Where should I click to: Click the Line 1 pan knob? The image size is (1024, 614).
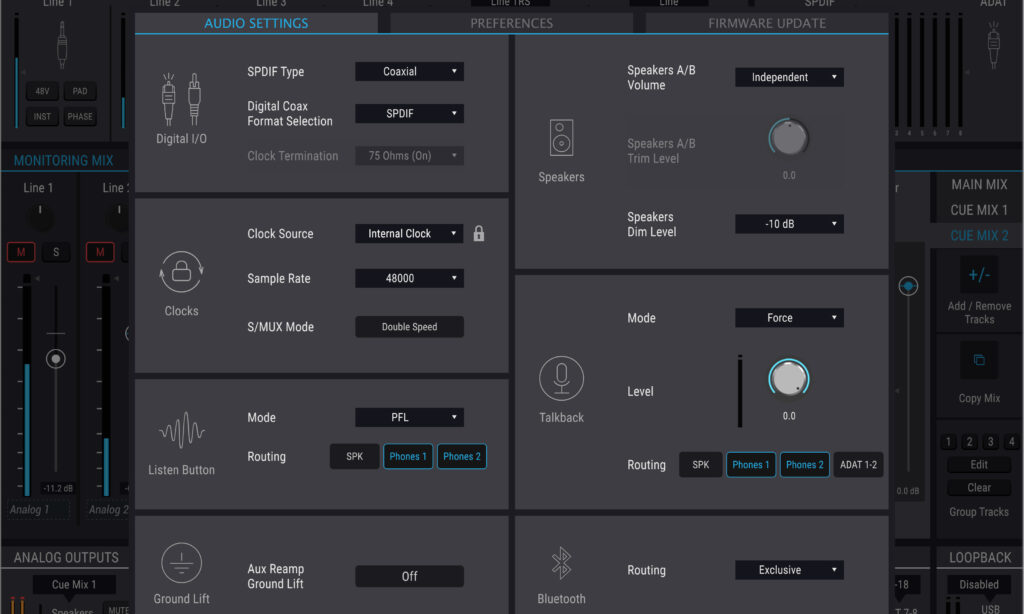40,215
